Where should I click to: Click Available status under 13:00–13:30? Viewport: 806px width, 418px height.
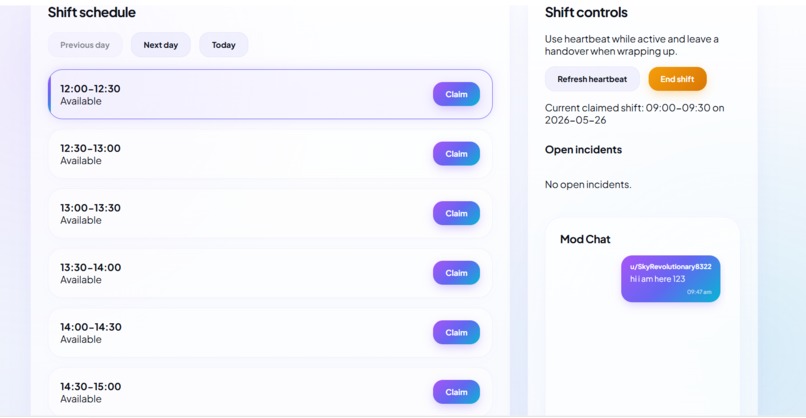[x=81, y=221]
